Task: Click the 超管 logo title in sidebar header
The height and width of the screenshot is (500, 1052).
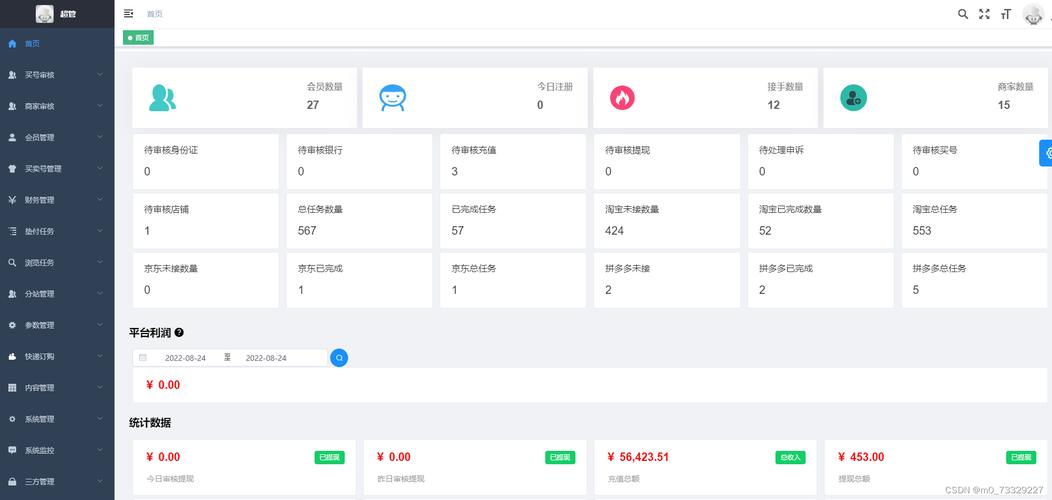Action: [x=68, y=14]
